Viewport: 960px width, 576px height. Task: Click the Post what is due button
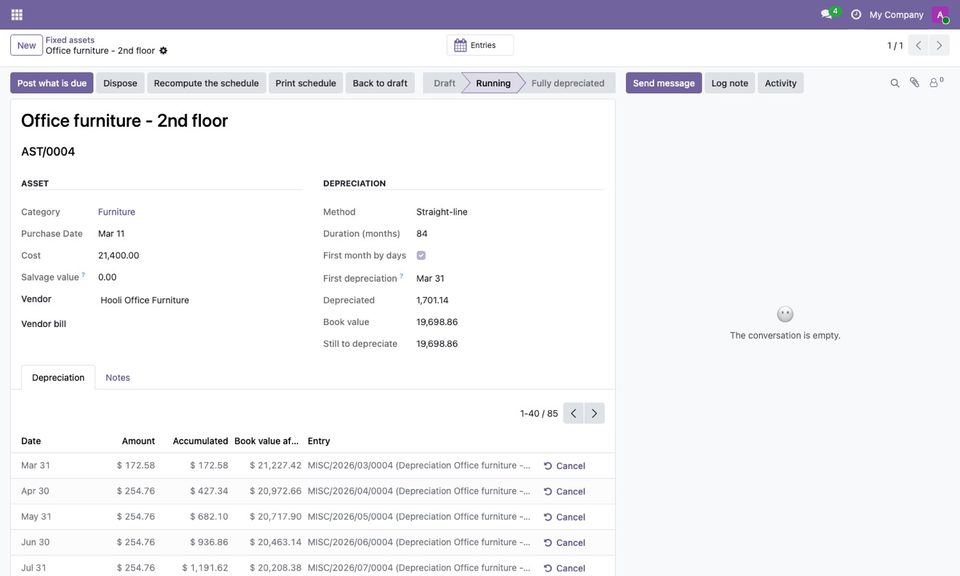pos(52,83)
